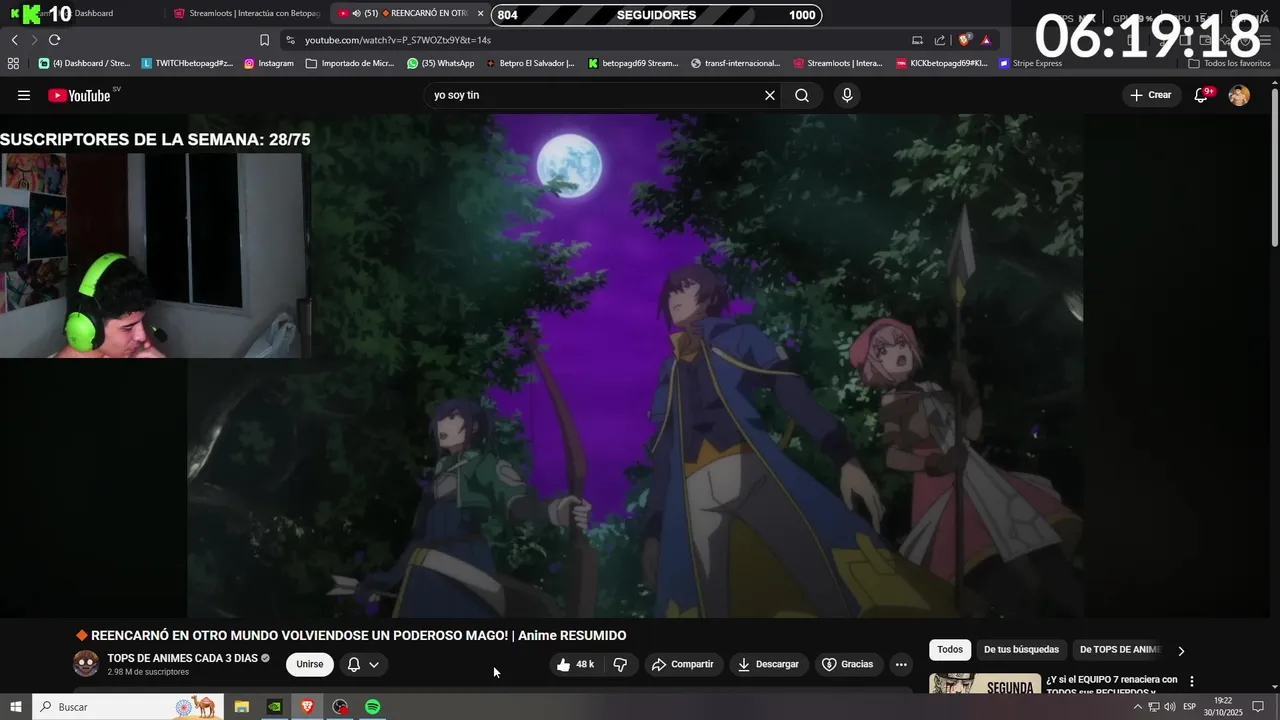The width and height of the screenshot is (1280, 720).
Task: Open the account avatar menu
Action: (1239, 95)
